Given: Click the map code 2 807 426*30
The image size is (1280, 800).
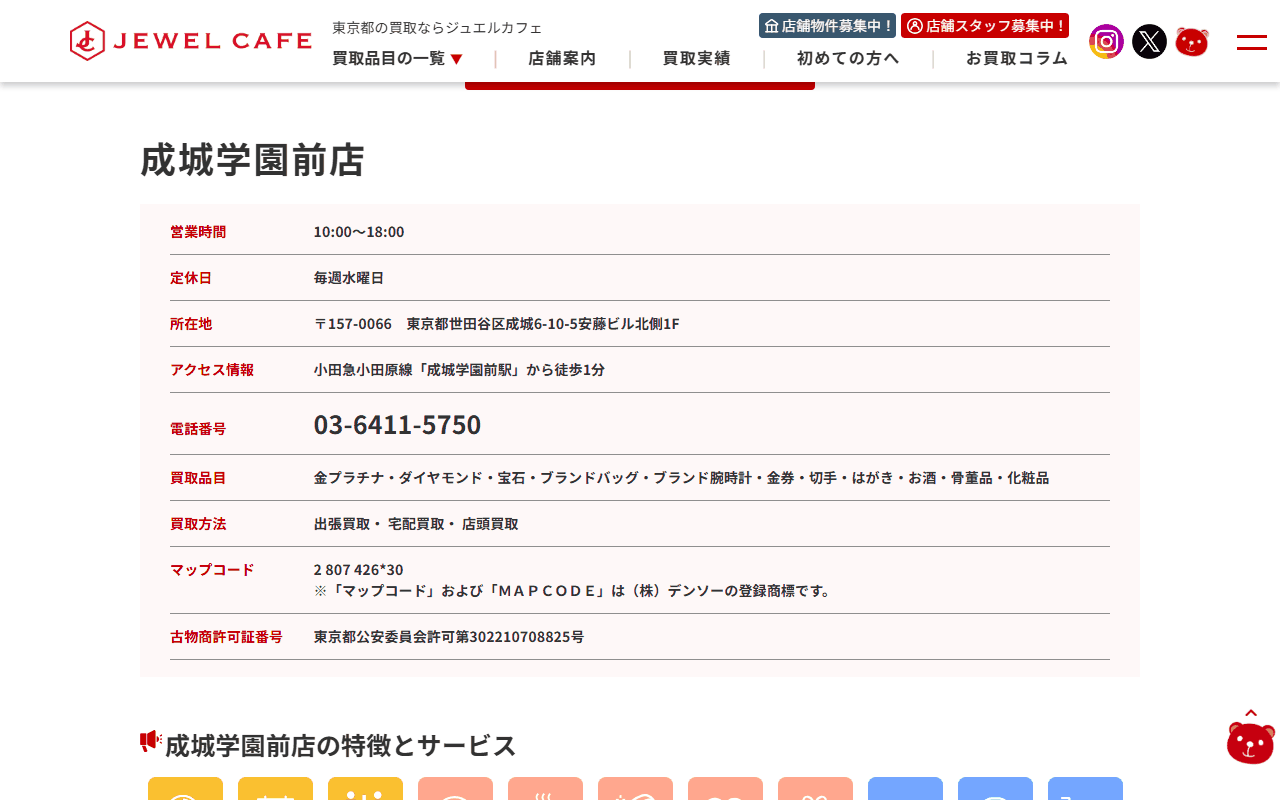Looking at the screenshot, I should (359, 570).
